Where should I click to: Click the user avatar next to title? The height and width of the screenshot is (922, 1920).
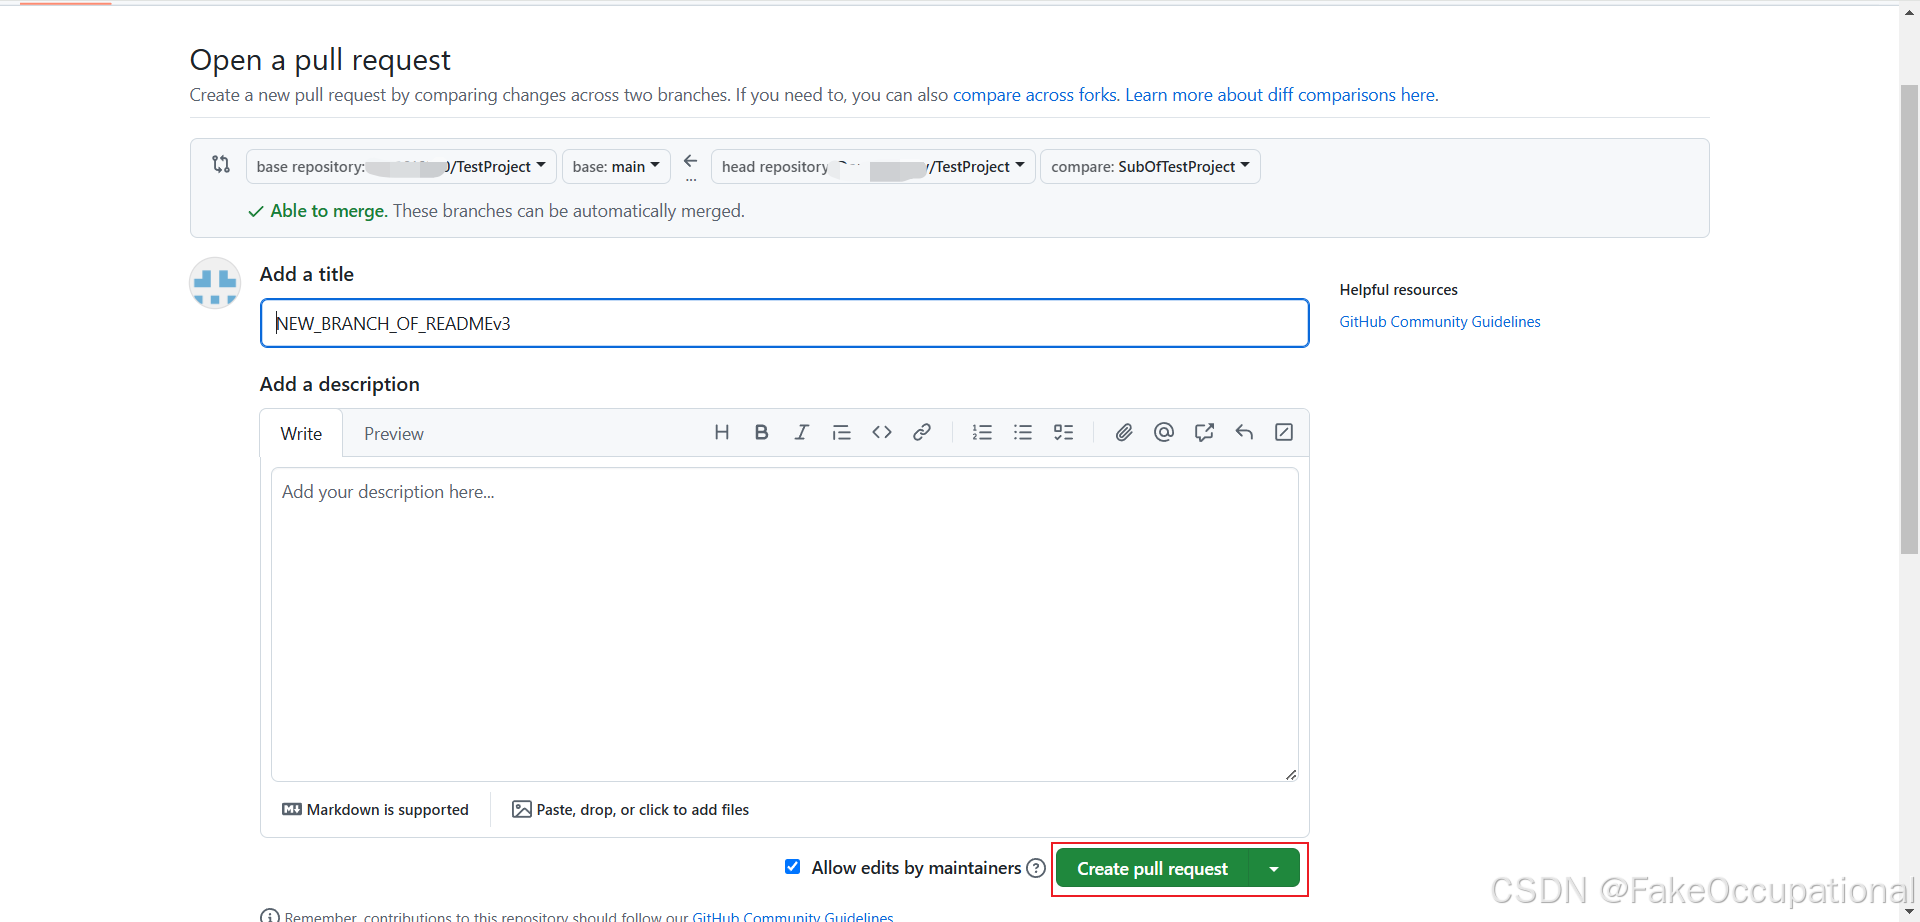click(215, 283)
